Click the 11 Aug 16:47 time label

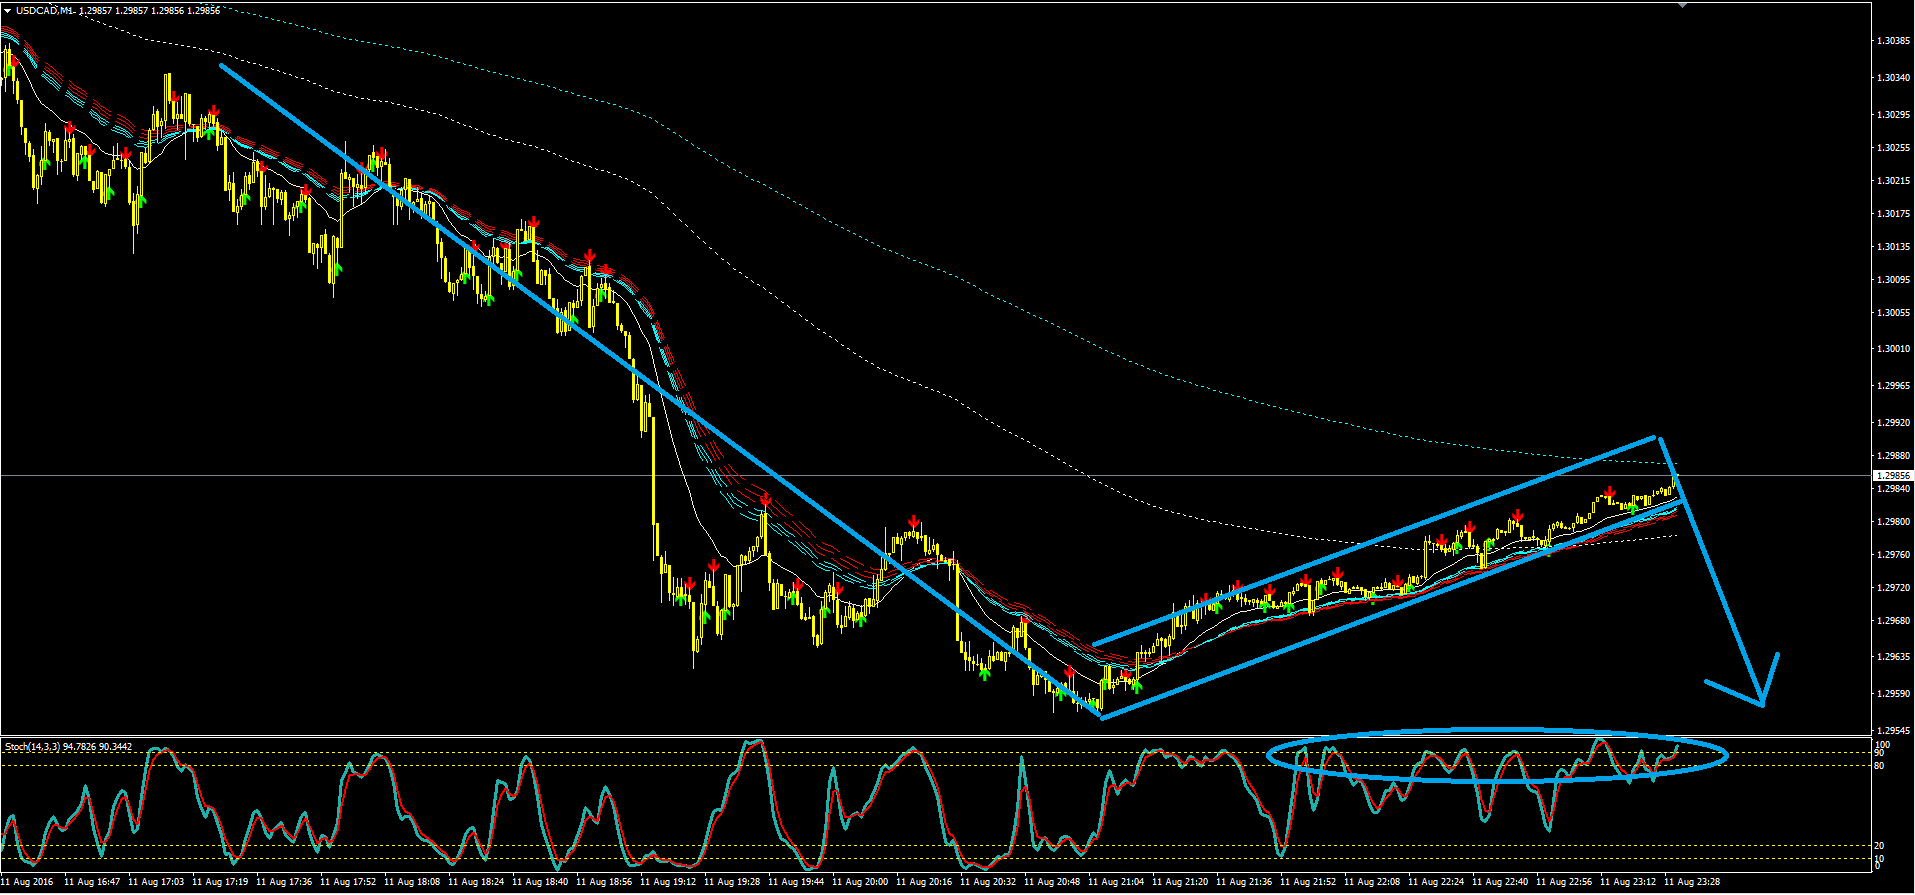click(92, 882)
